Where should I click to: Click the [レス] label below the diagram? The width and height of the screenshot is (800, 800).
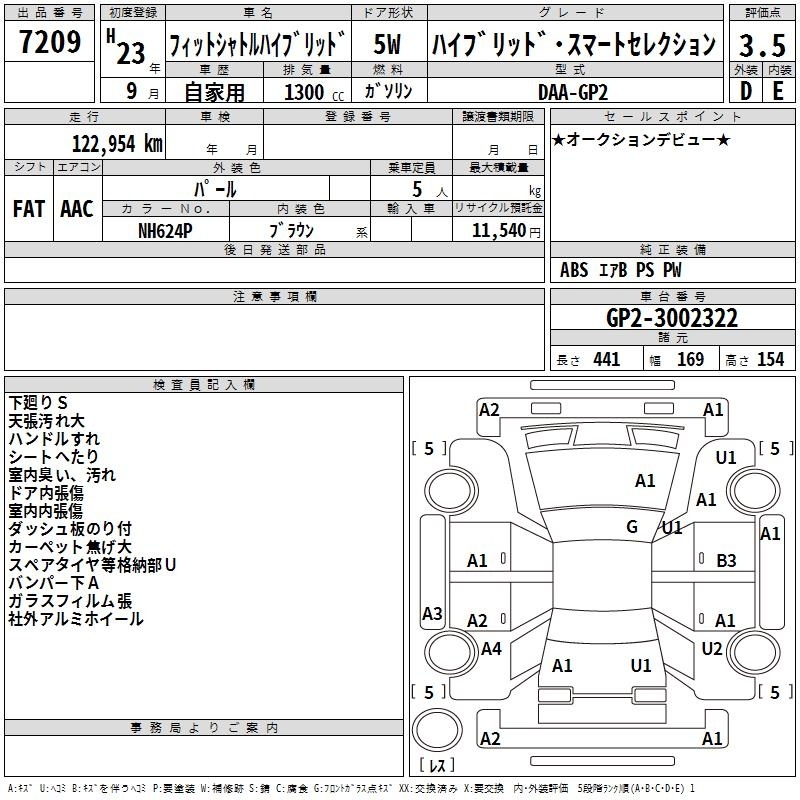tap(436, 767)
